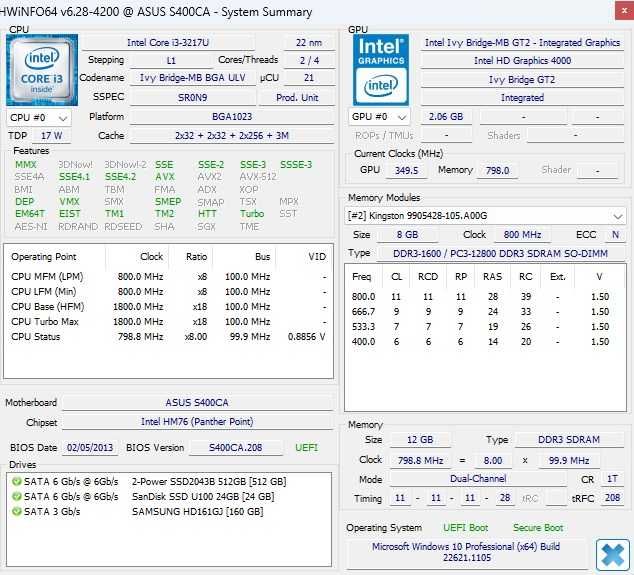634x575 pixels.
Task: Click the Intel HM76 (Panther Point) chipset field
Action: tap(197, 422)
